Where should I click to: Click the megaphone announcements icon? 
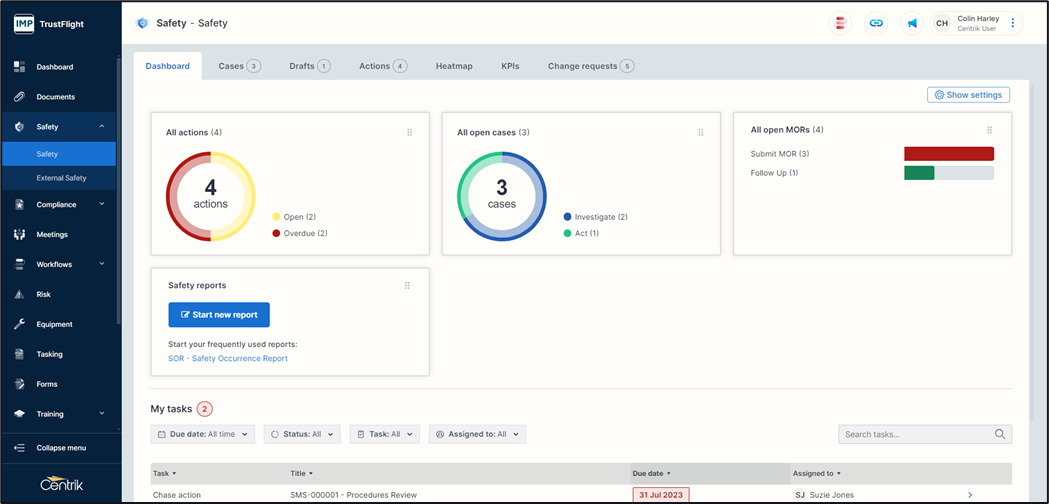point(911,23)
